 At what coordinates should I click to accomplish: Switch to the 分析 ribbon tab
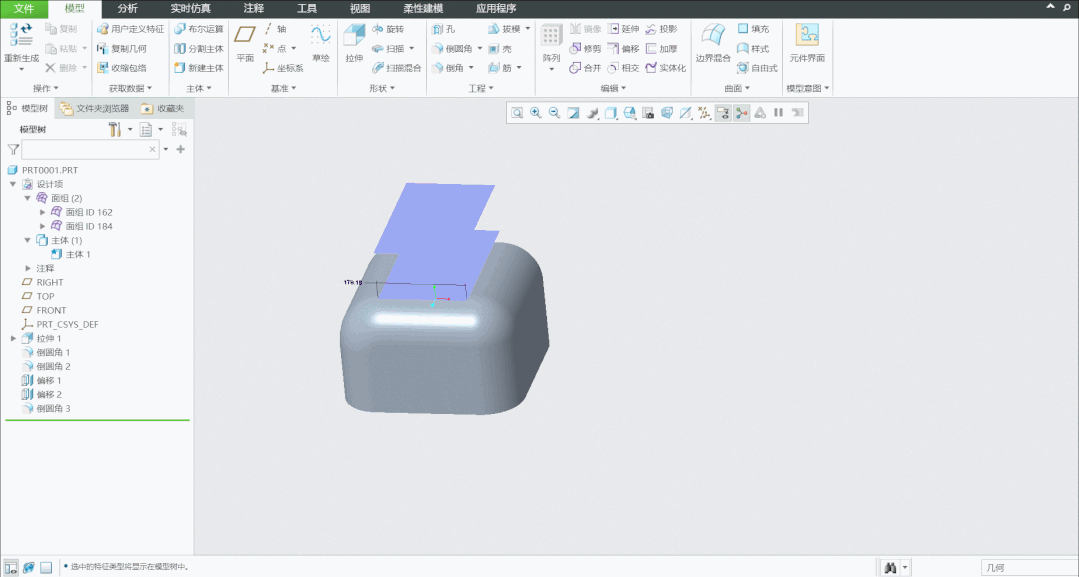click(127, 9)
